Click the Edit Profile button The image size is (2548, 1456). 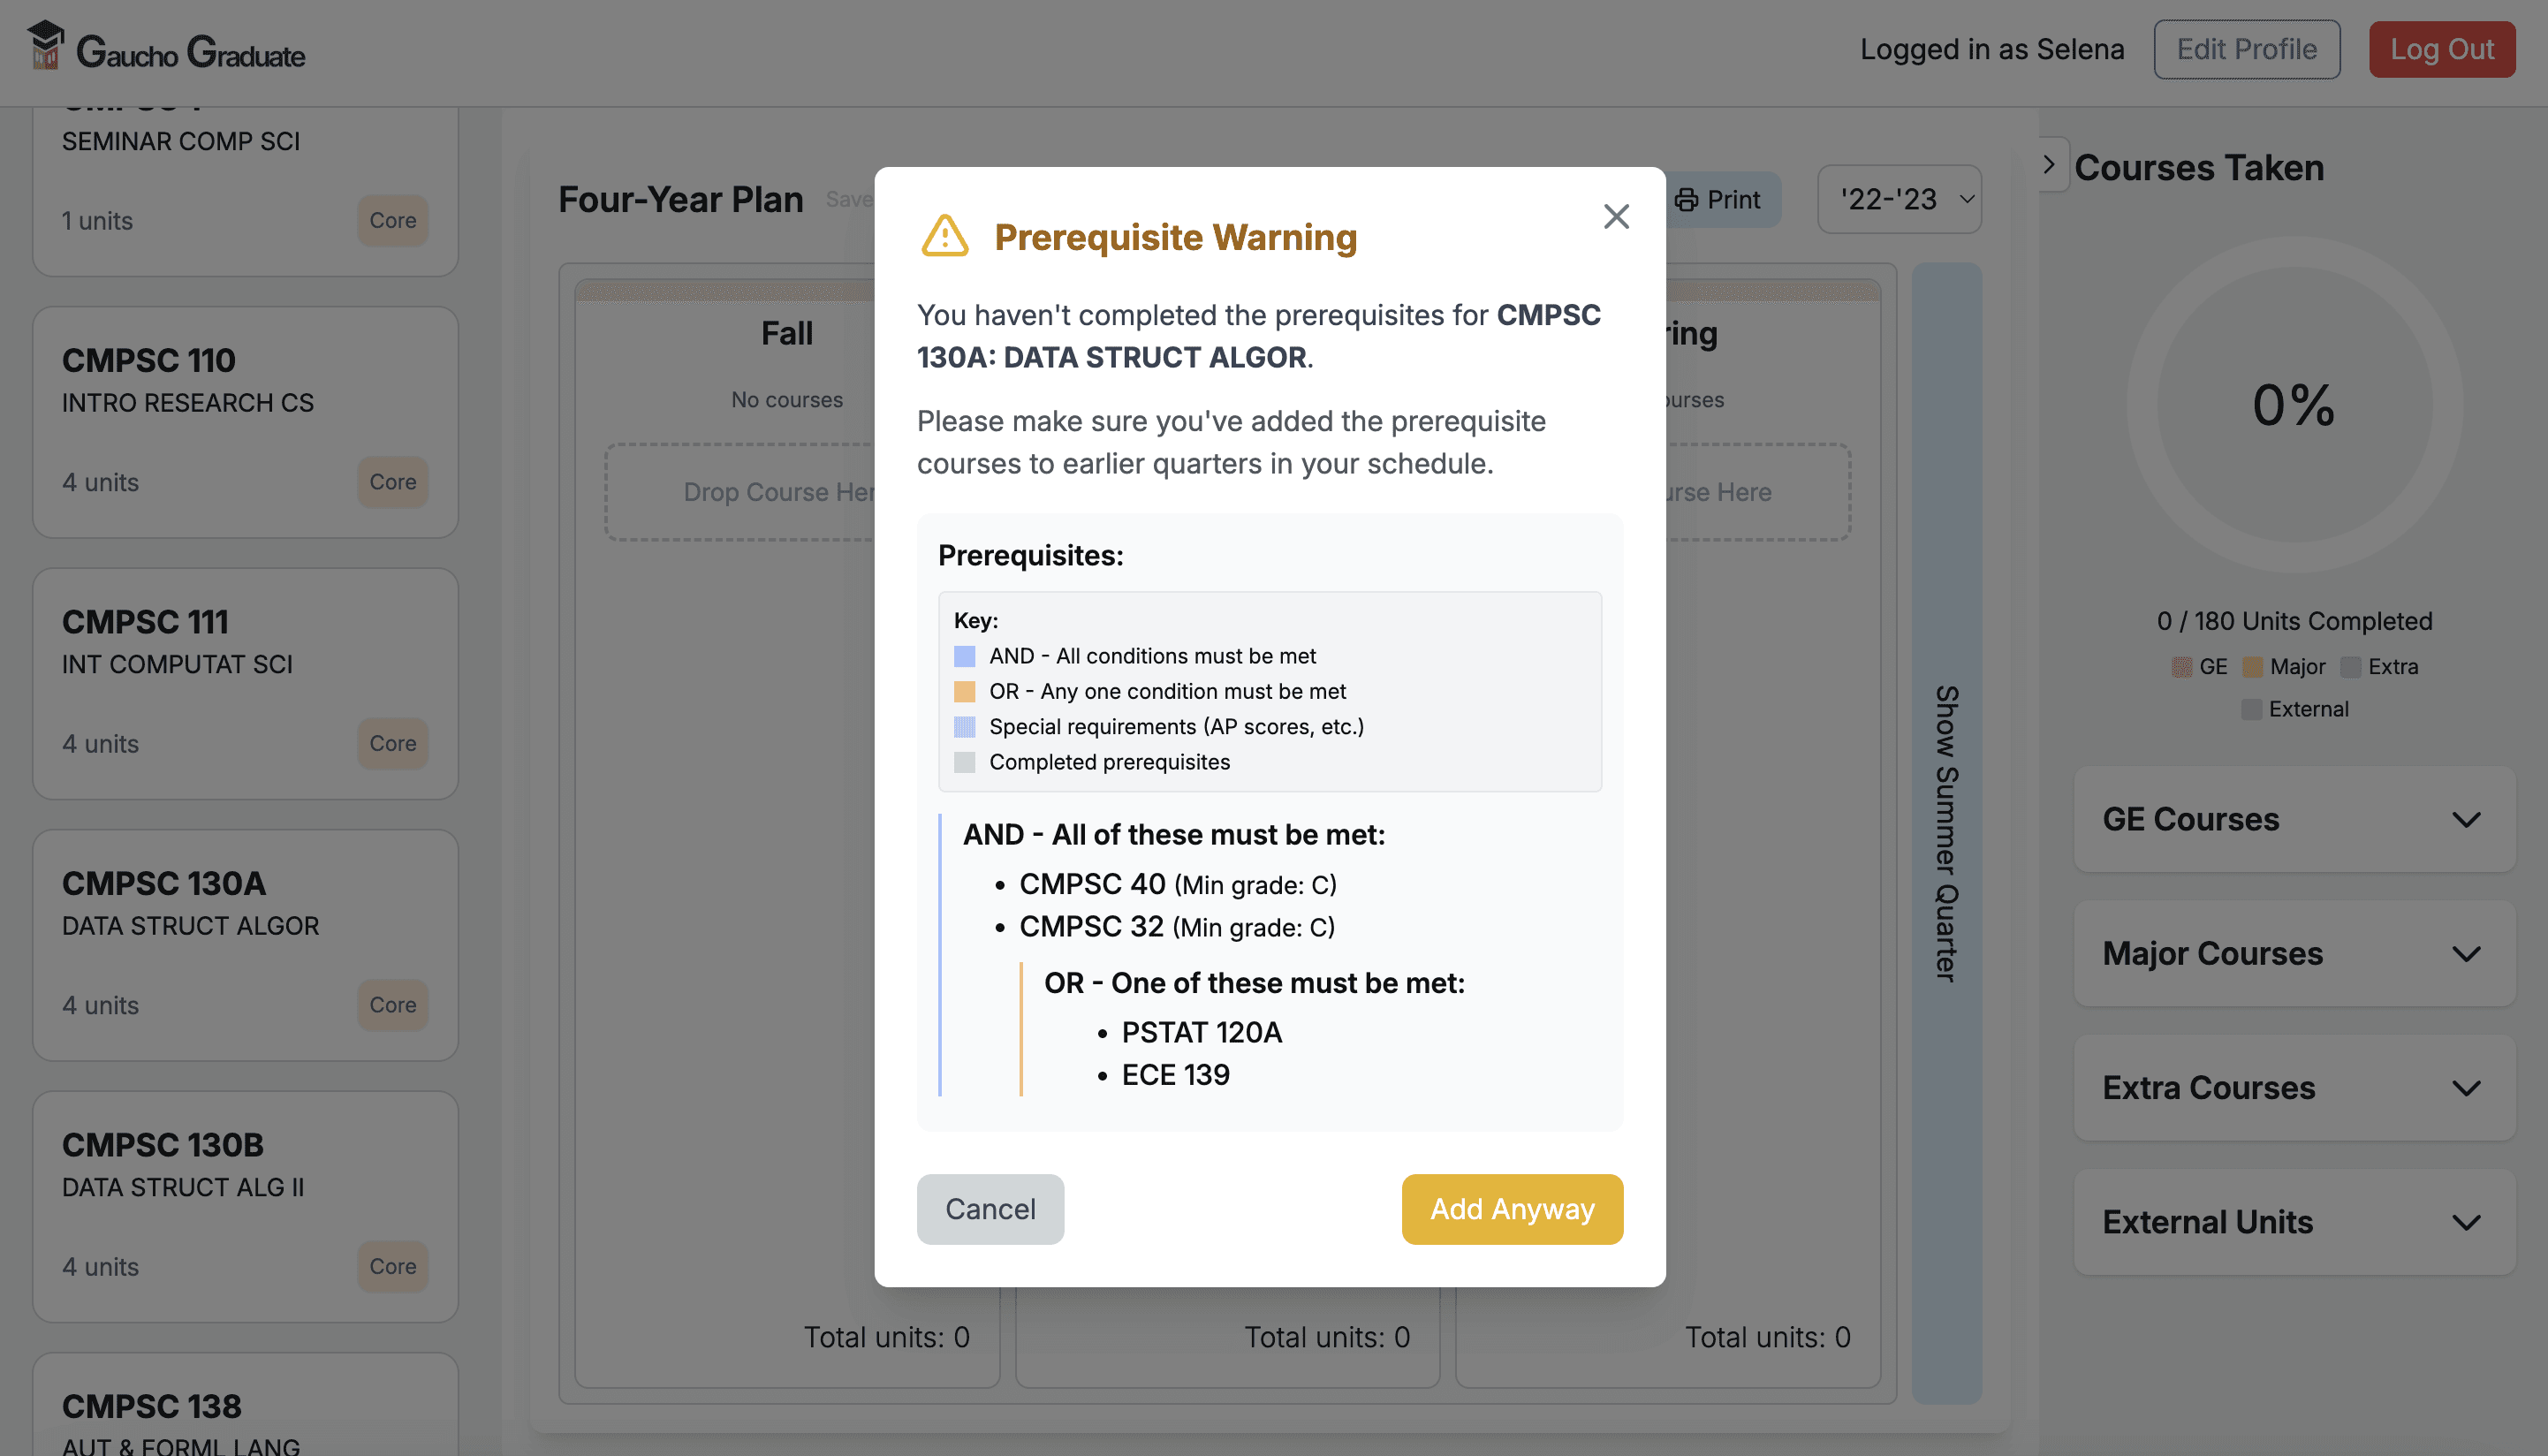2247,49
